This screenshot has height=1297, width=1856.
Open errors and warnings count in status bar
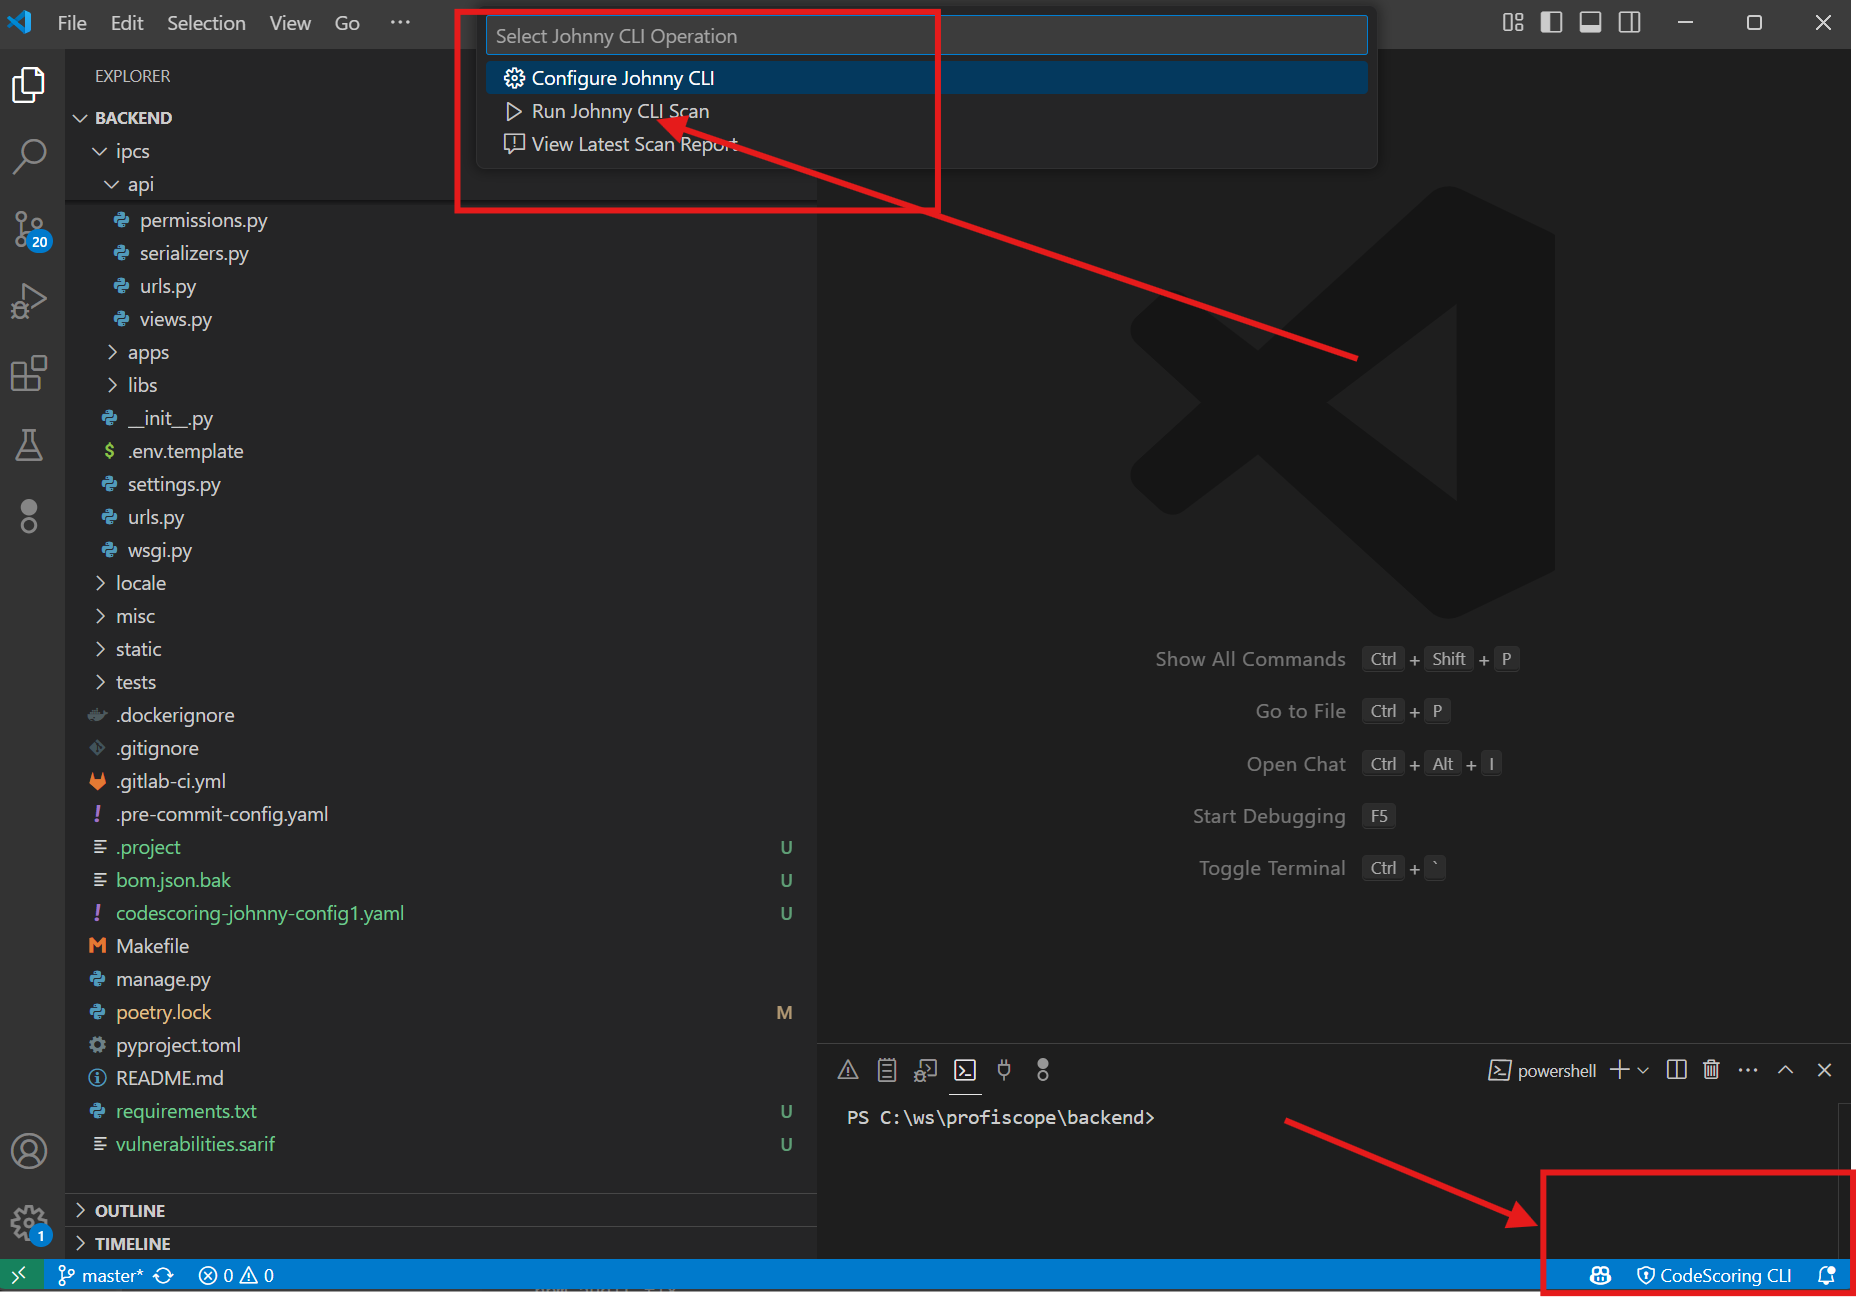(236, 1275)
